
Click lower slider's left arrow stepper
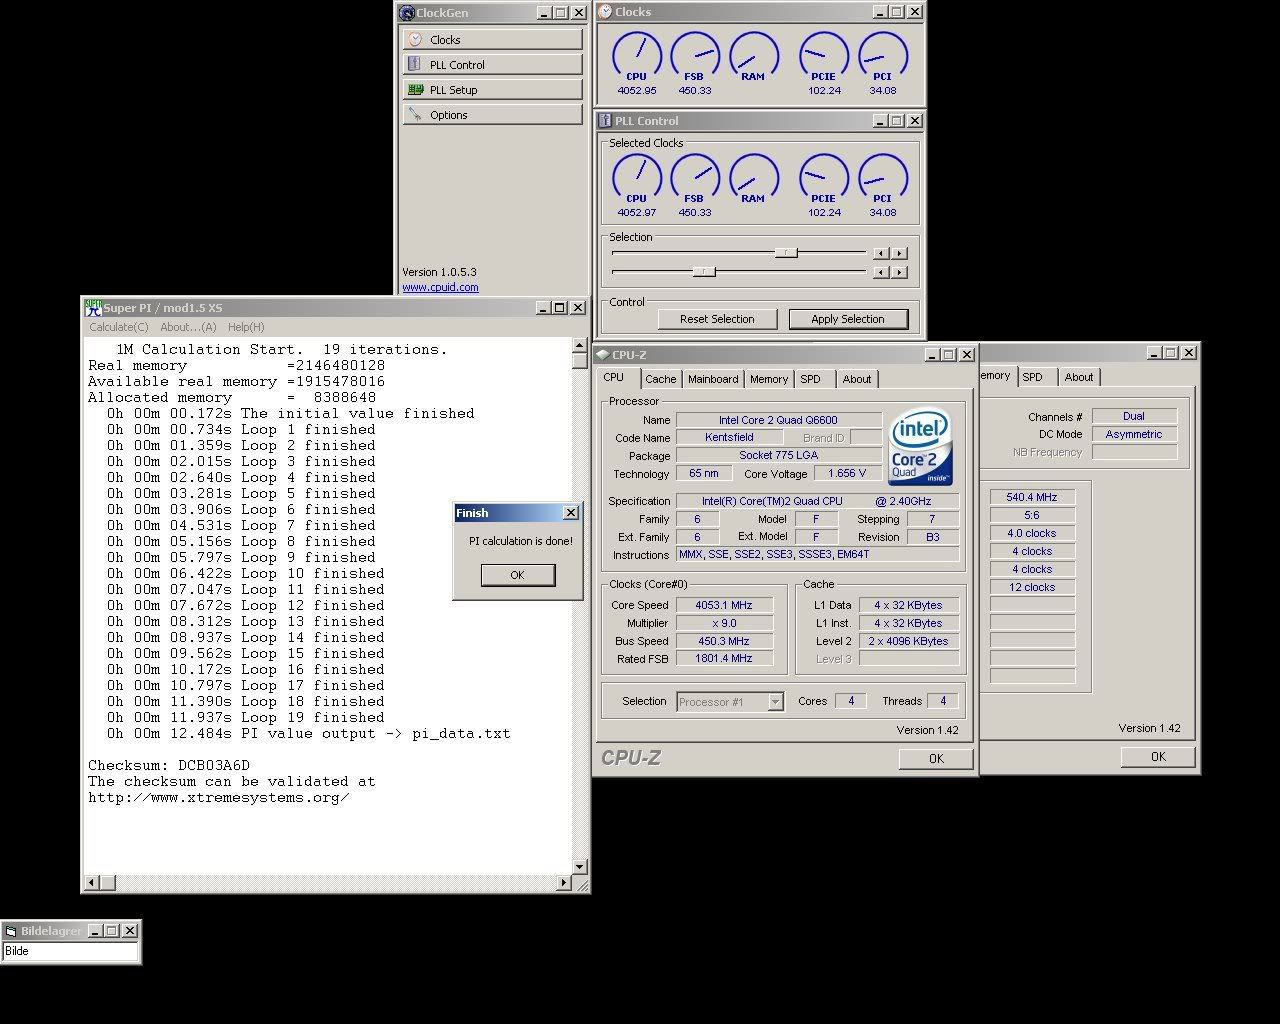(881, 271)
